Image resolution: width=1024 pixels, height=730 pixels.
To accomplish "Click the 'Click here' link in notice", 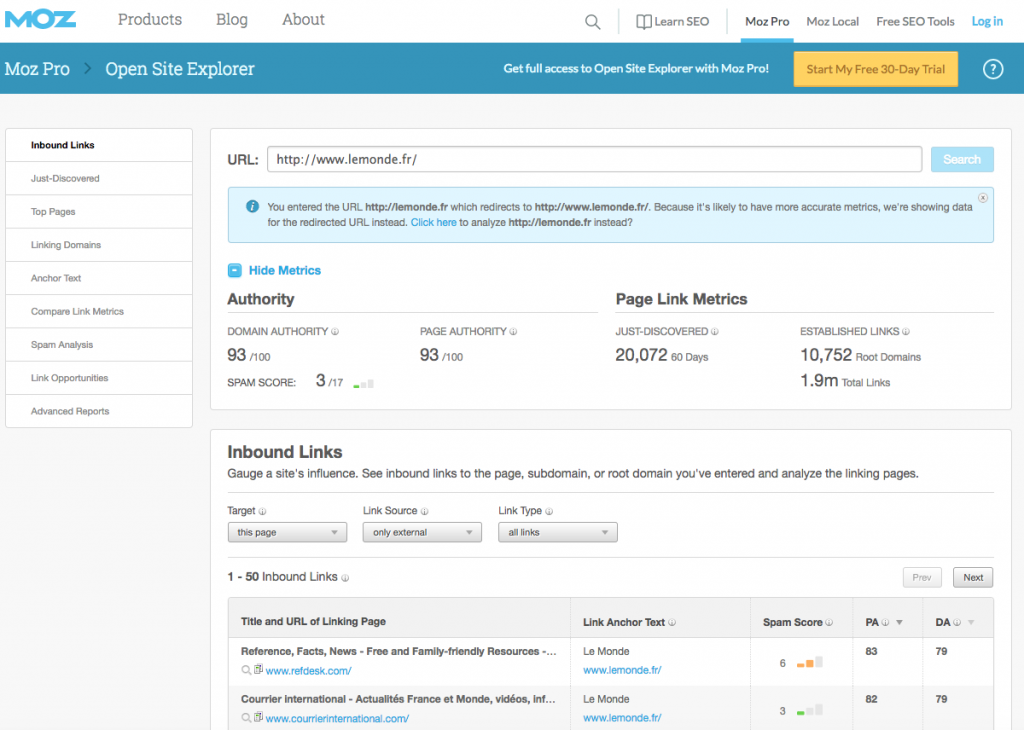I will click(434, 222).
